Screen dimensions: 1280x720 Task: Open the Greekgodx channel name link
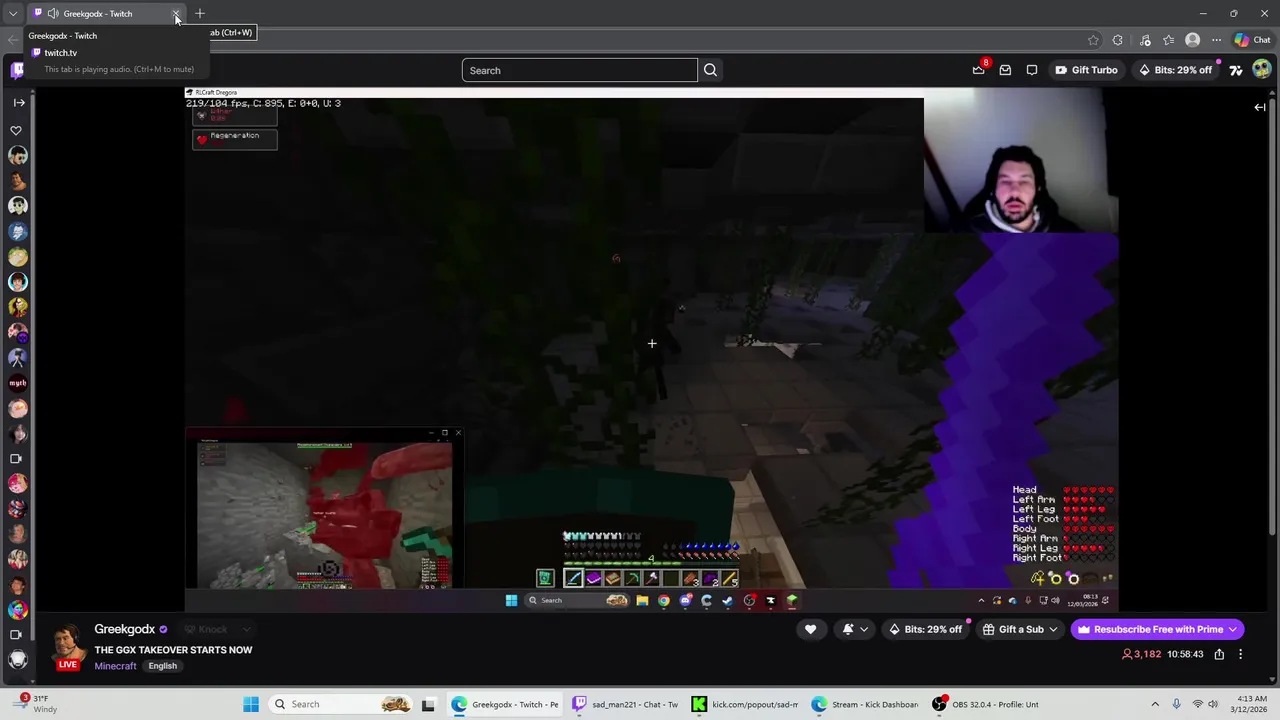click(x=125, y=629)
